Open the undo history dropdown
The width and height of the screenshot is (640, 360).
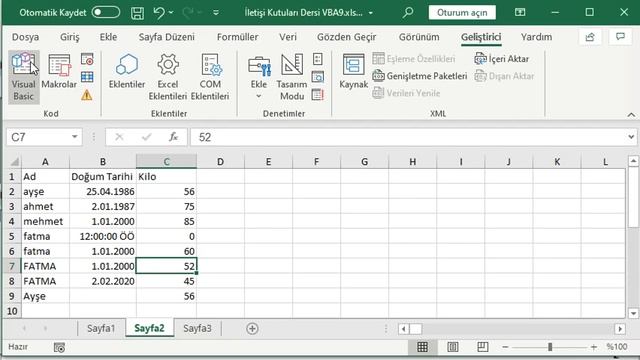point(171,13)
